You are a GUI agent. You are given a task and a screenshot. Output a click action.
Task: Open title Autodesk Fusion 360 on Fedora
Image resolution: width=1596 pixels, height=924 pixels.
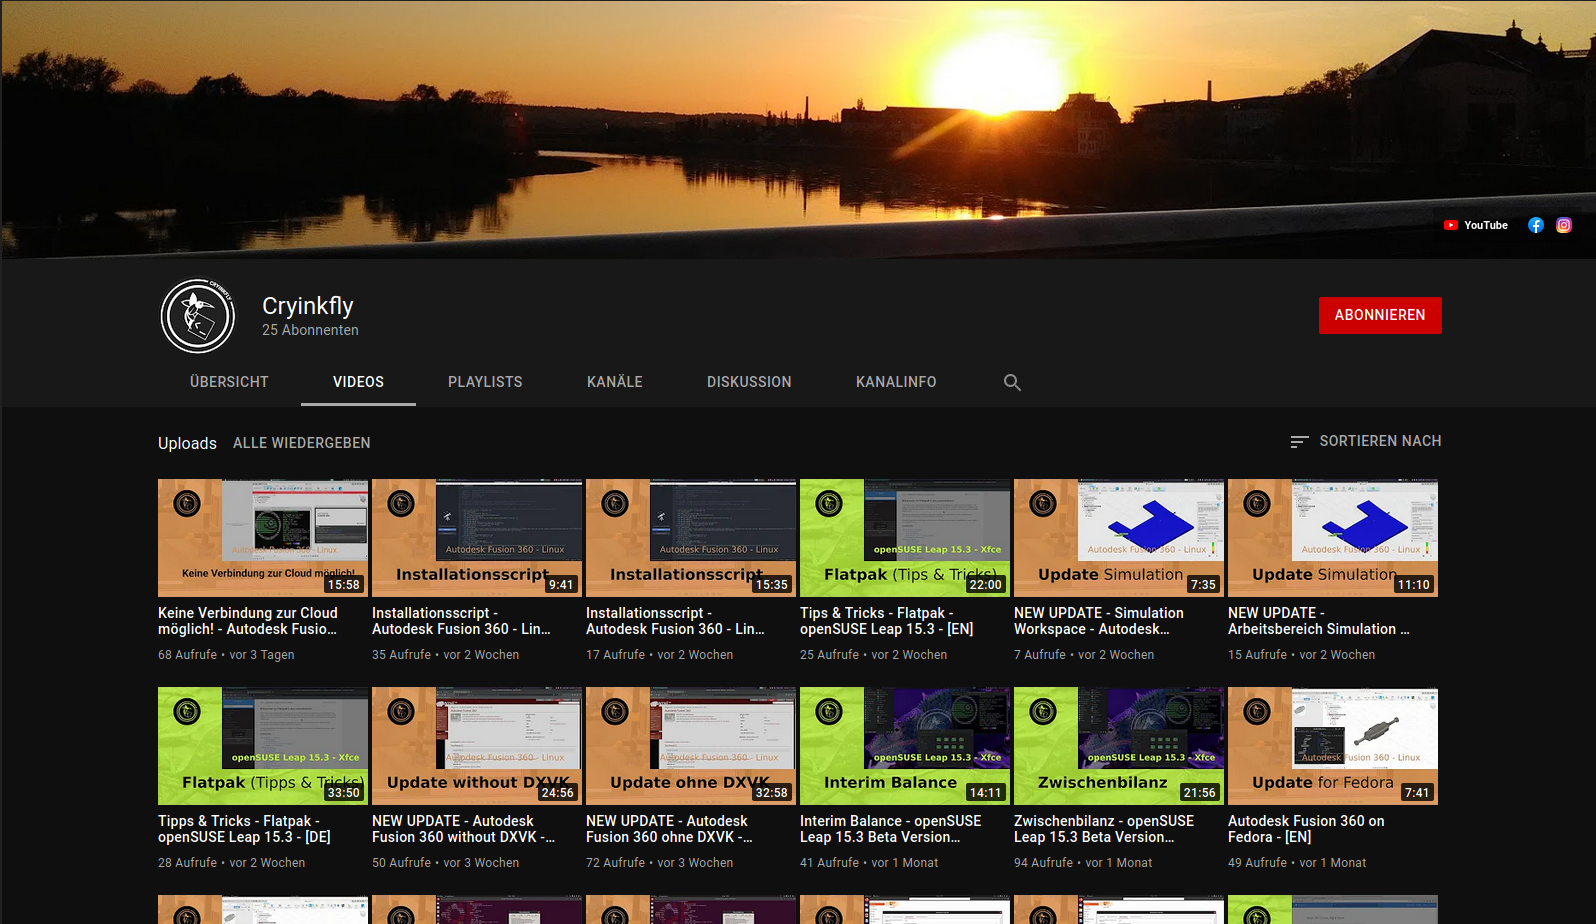[1306, 829]
